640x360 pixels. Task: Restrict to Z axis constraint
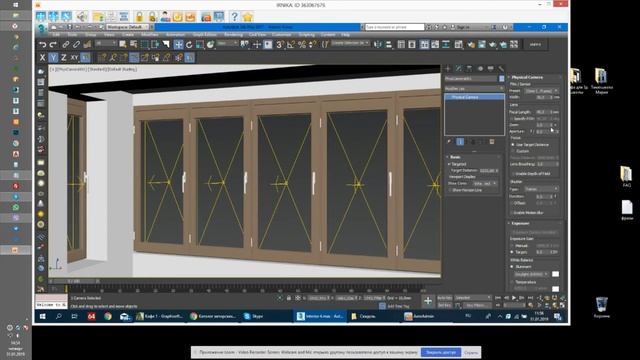(x=64, y=58)
